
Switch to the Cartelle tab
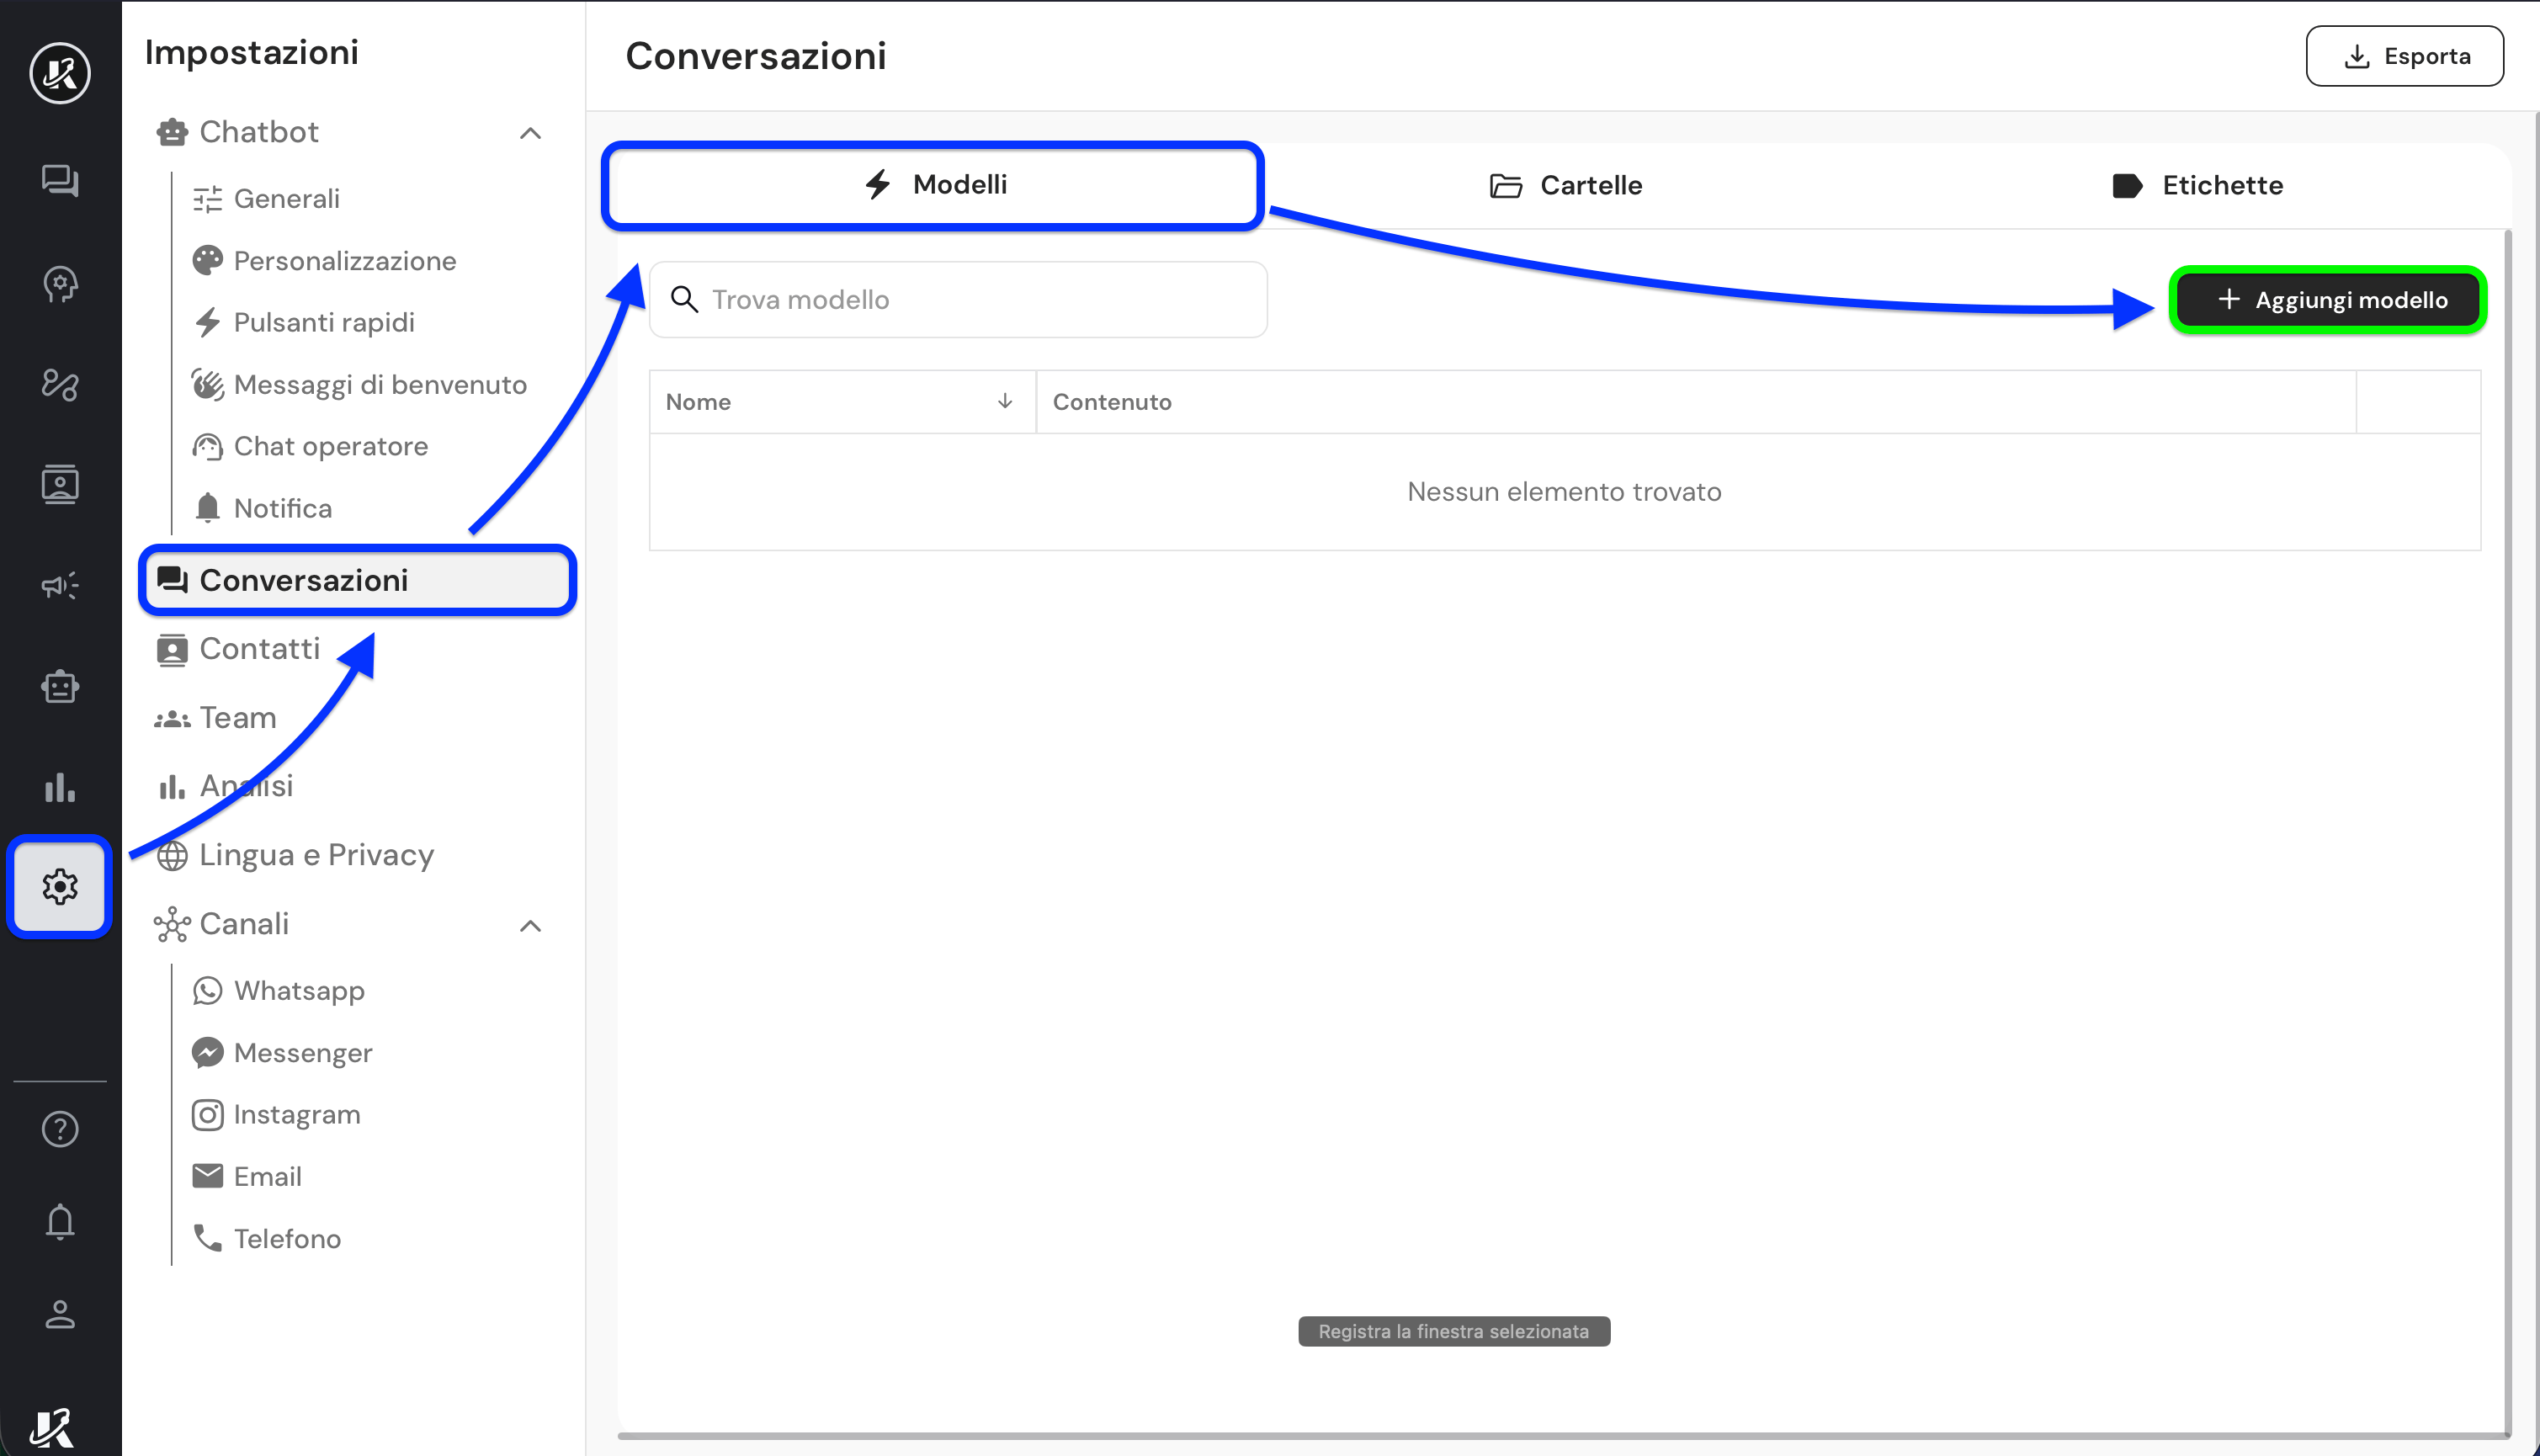1565,185
